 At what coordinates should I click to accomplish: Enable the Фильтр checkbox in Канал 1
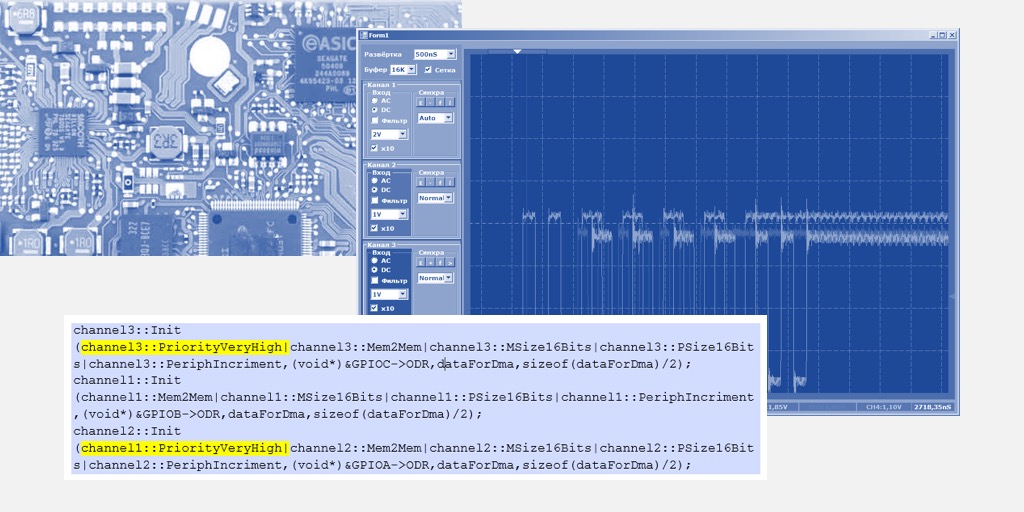click(375, 120)
